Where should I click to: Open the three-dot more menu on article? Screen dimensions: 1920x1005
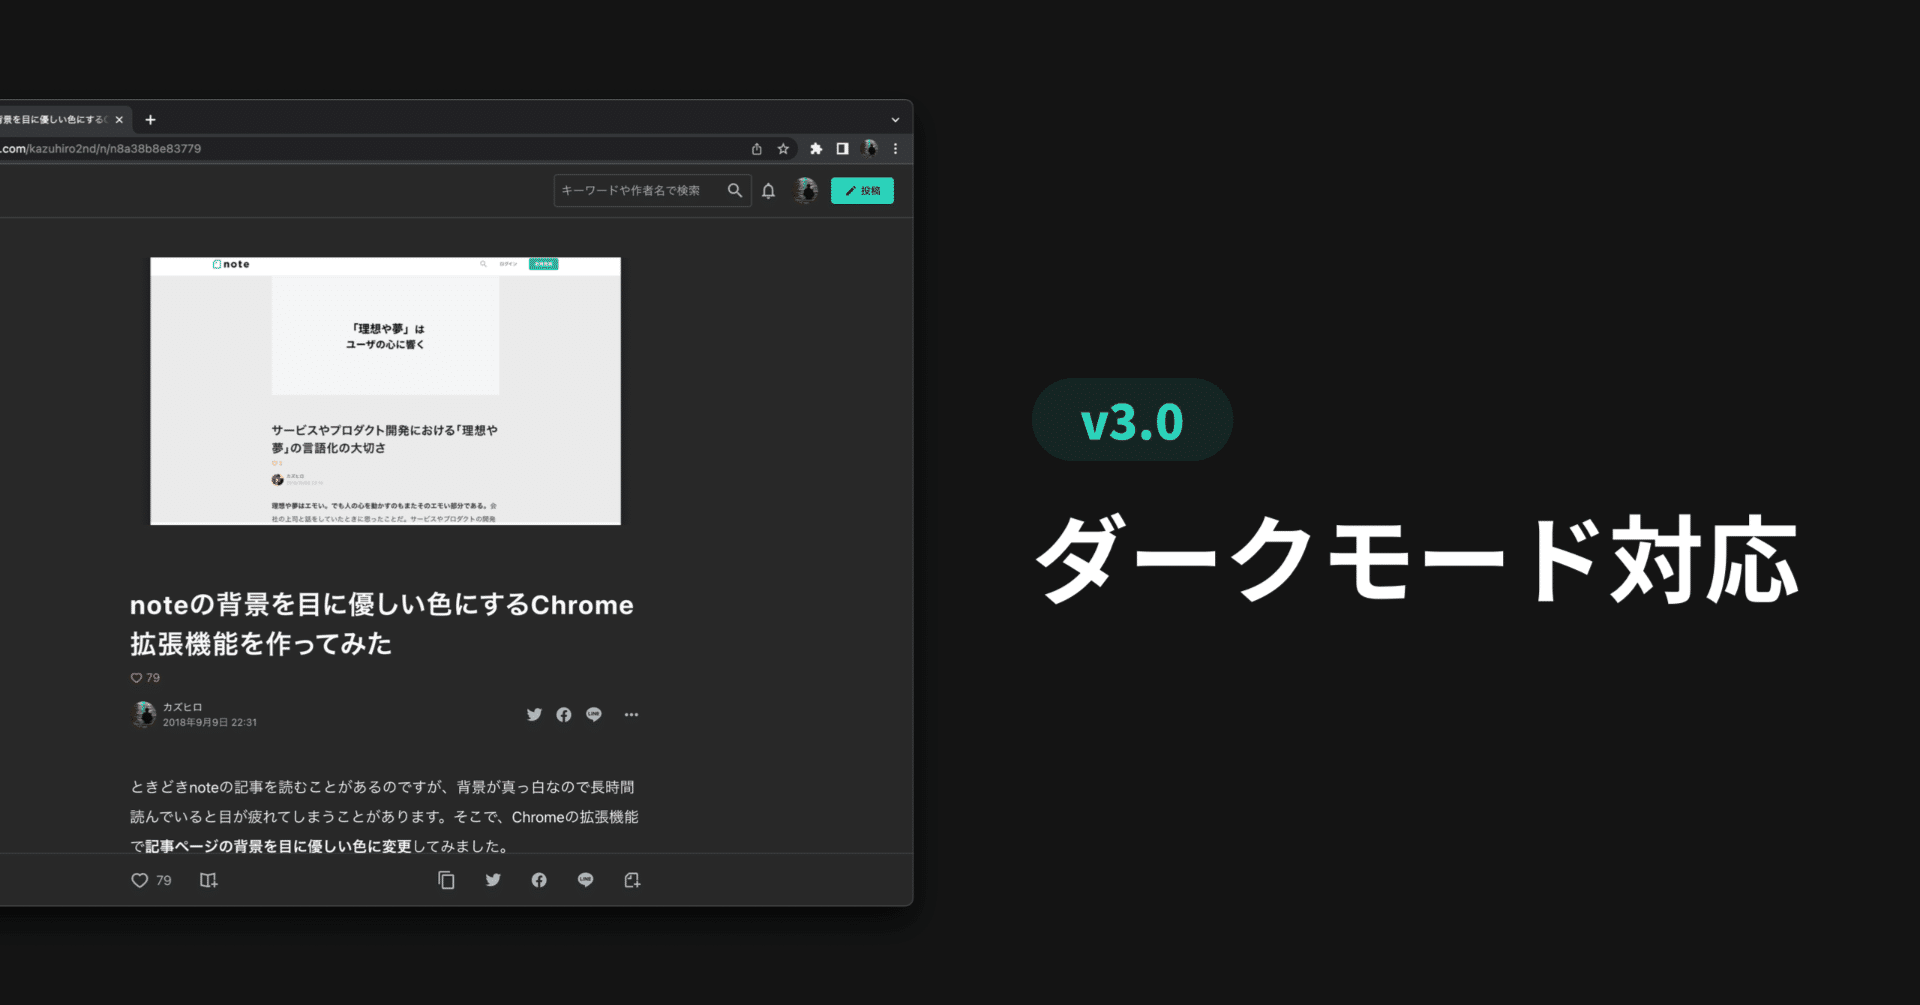click(x=631, y=715)
